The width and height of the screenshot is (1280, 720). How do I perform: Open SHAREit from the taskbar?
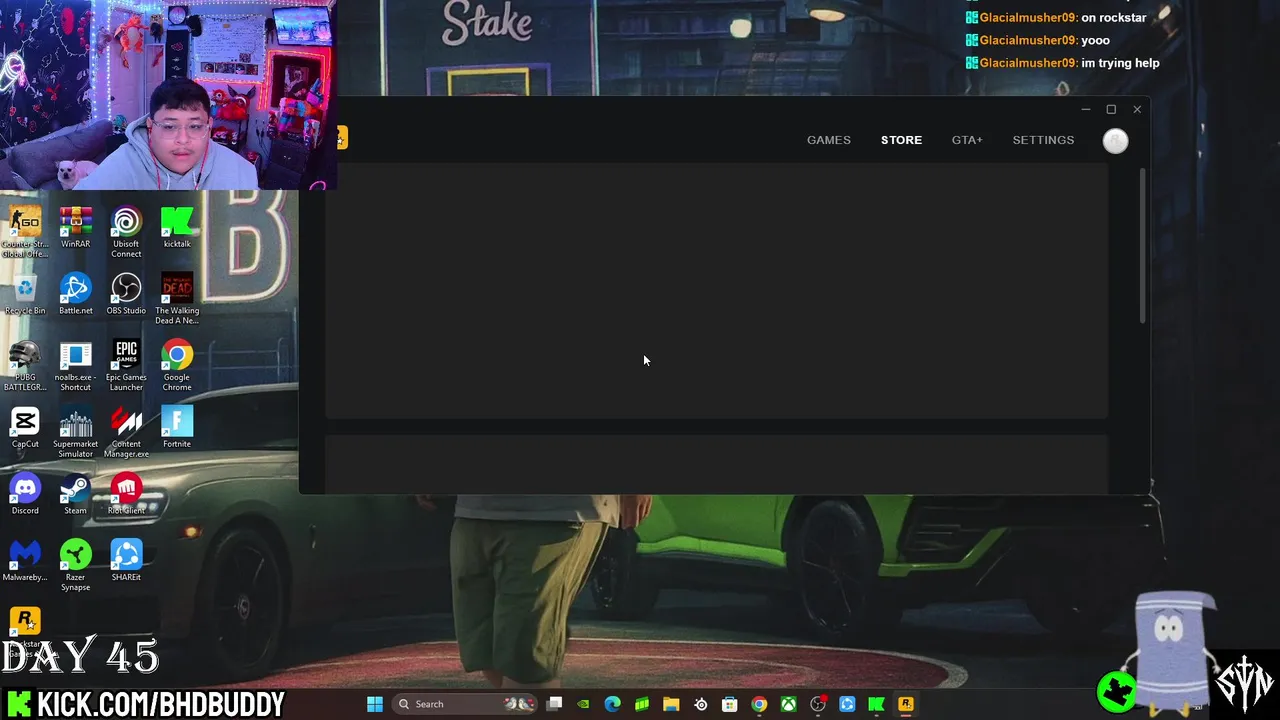tap(847, 704)
